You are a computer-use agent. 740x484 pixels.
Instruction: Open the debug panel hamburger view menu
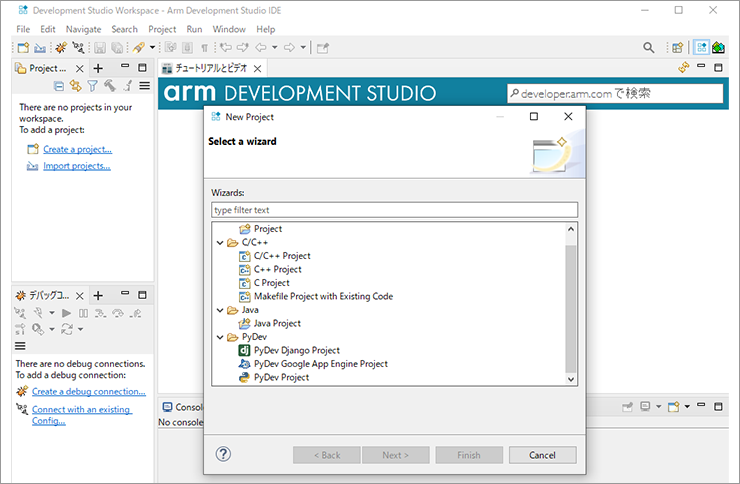coord(20,346)
